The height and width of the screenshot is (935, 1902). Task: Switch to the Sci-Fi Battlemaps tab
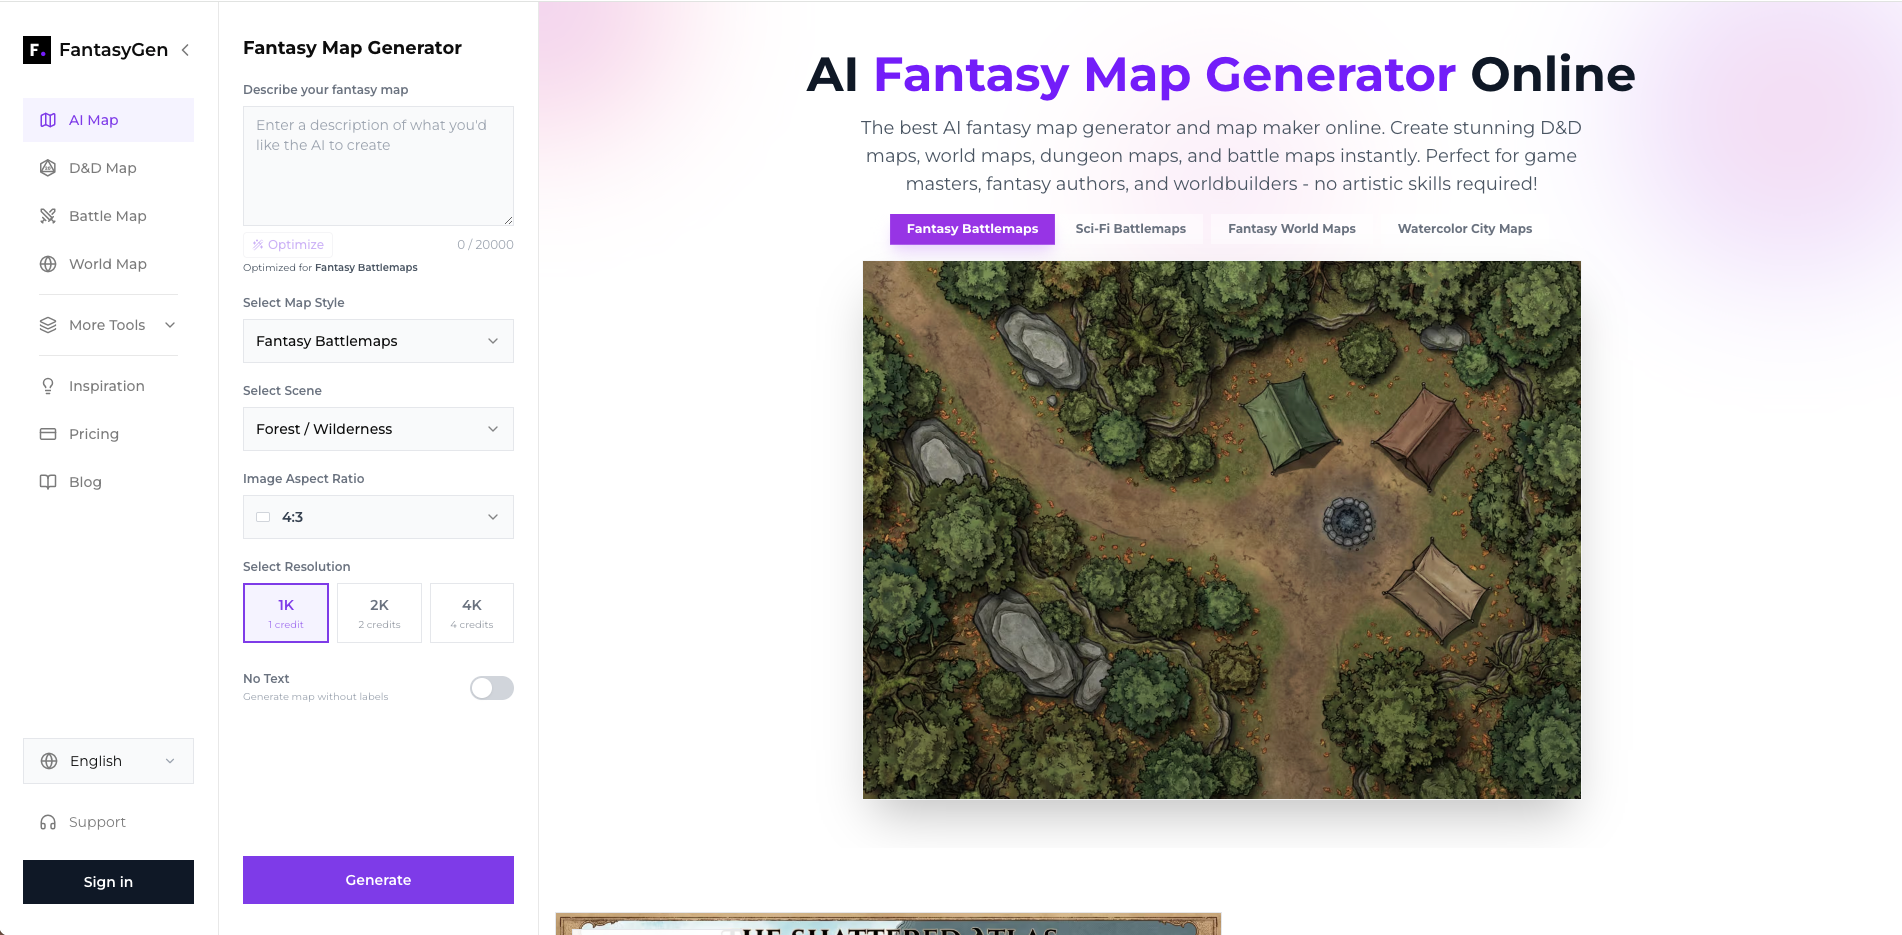tap(1131, 228)
